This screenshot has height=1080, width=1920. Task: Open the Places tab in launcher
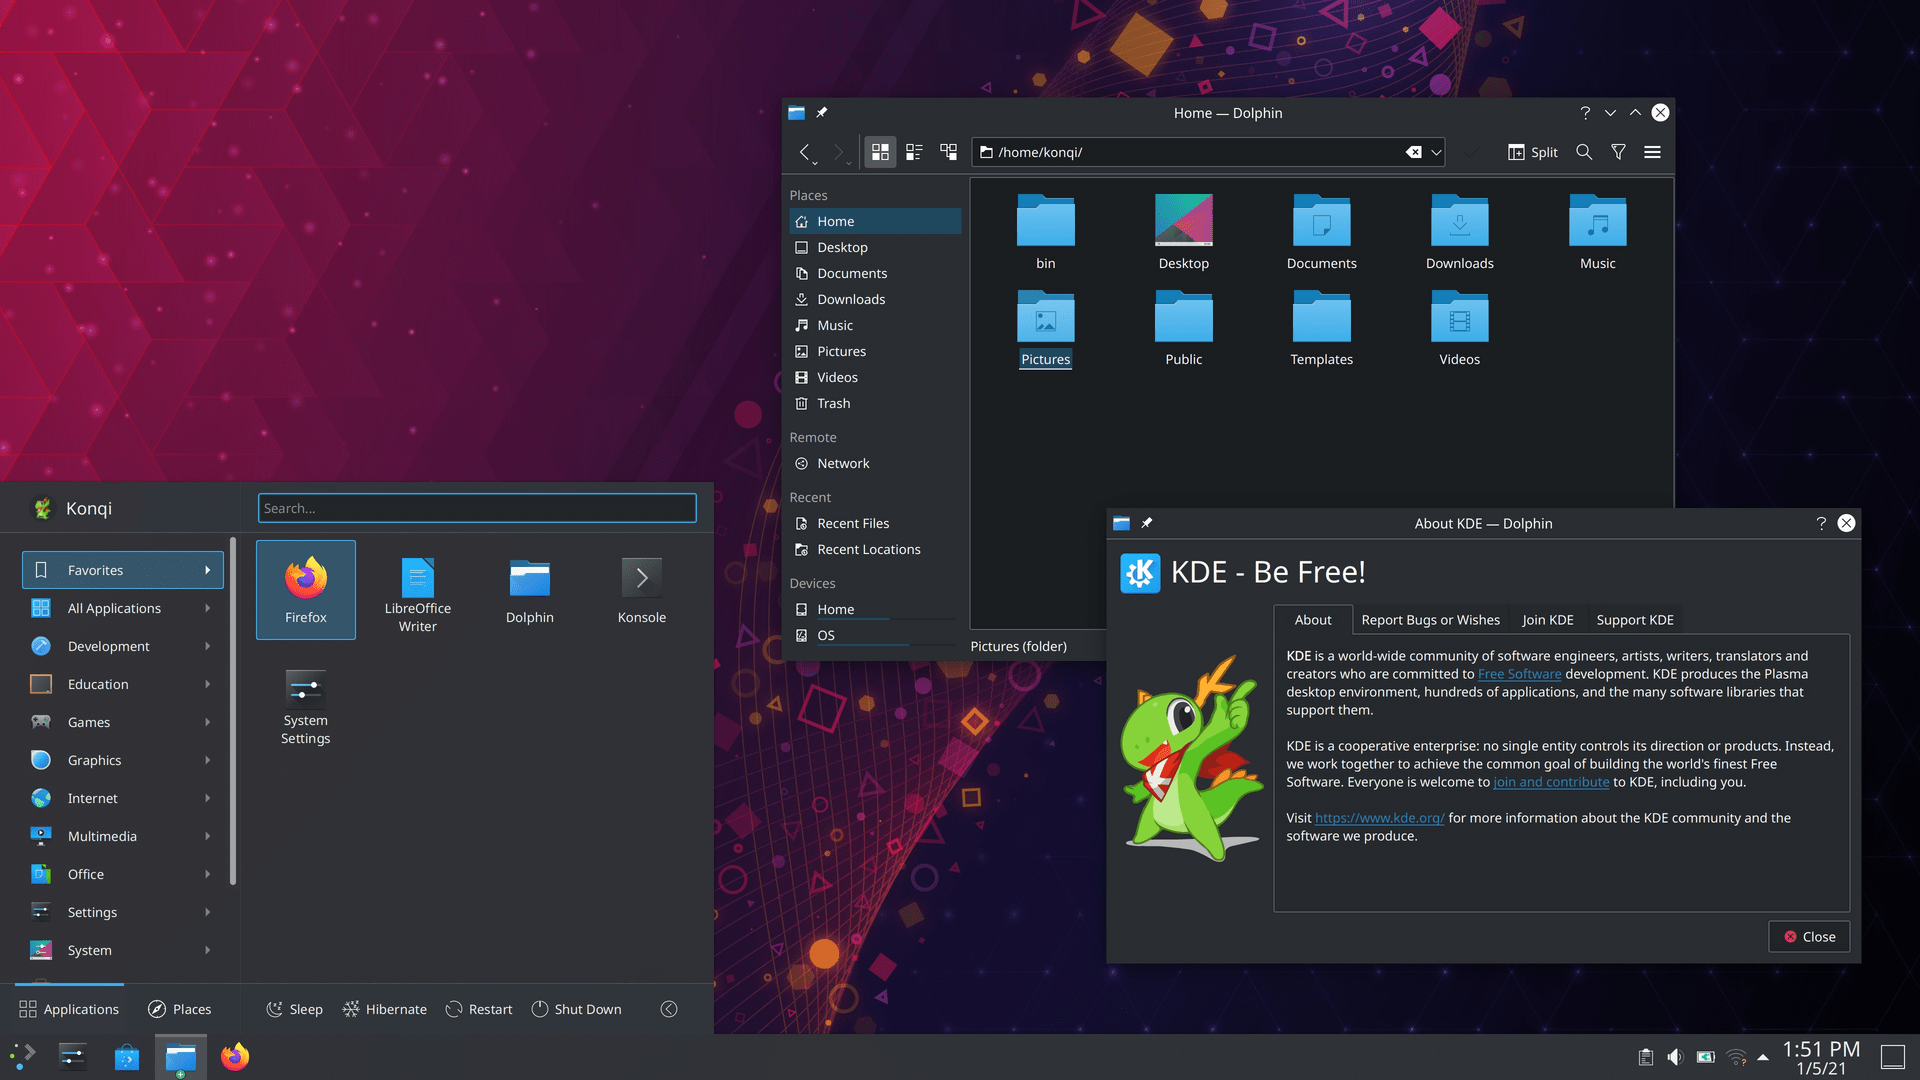pos(180,1009)
